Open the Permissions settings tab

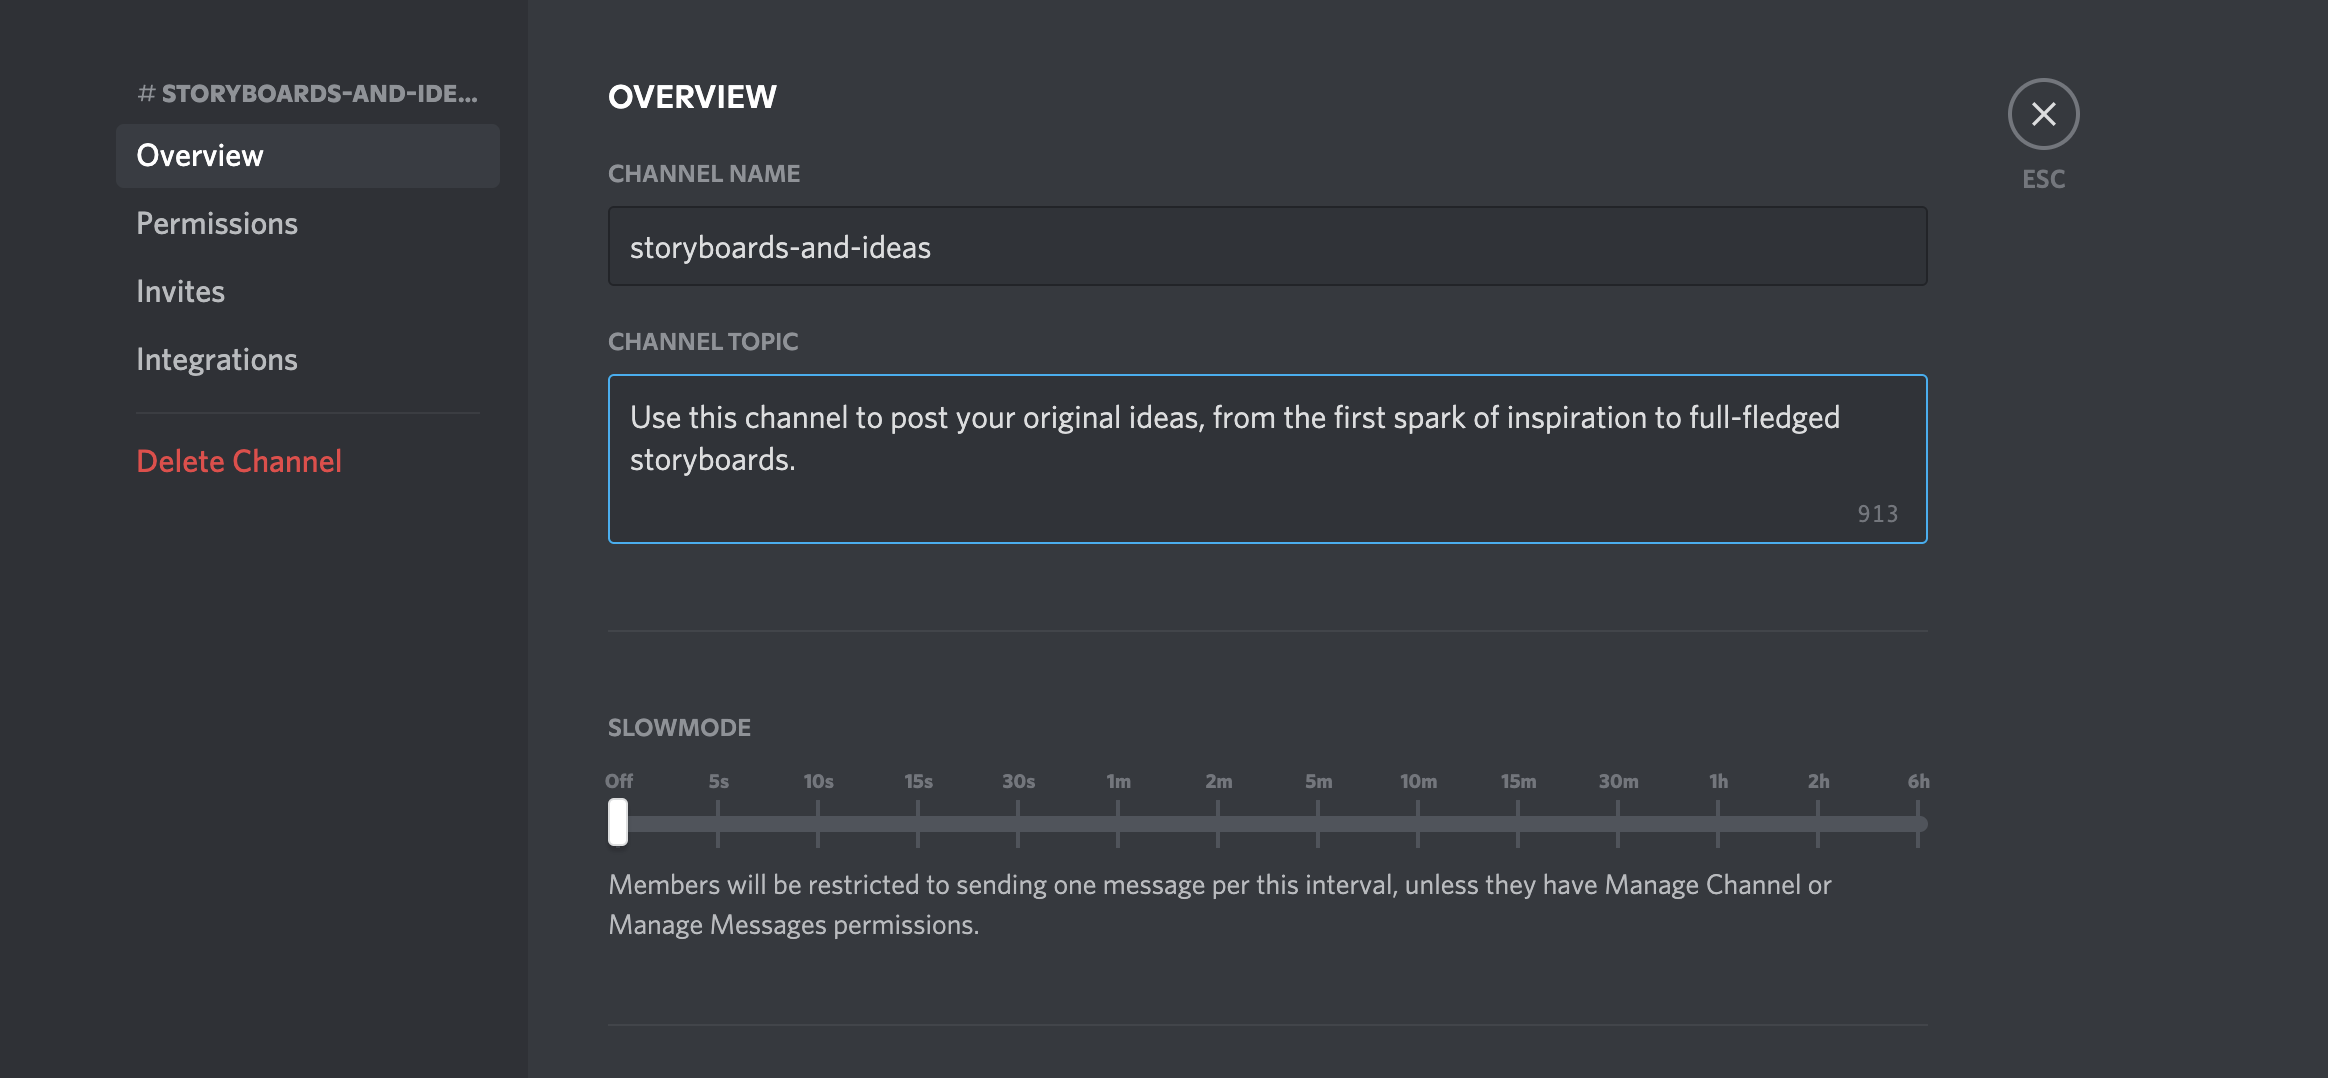coord(217,224)
